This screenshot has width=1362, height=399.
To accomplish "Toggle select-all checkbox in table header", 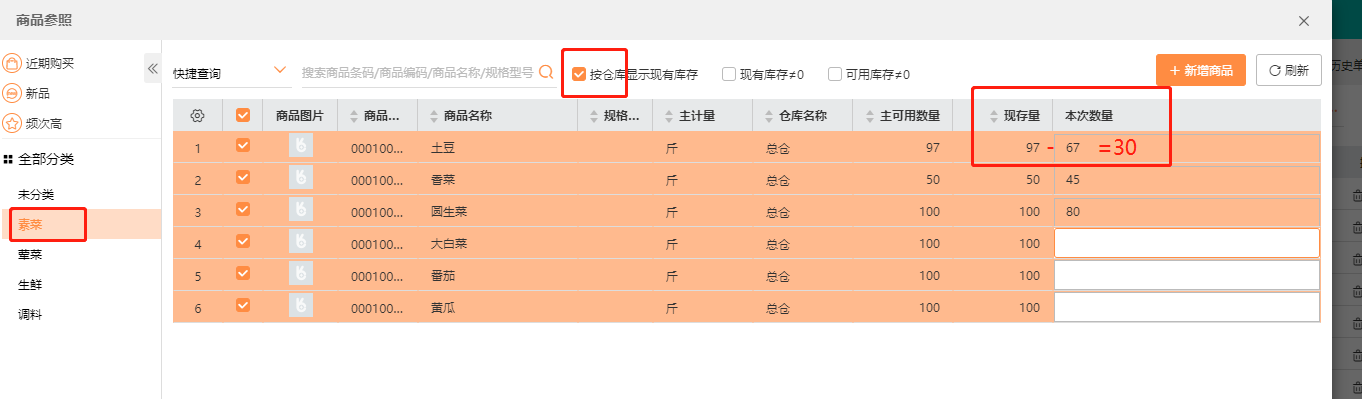I will pos(242,115).
